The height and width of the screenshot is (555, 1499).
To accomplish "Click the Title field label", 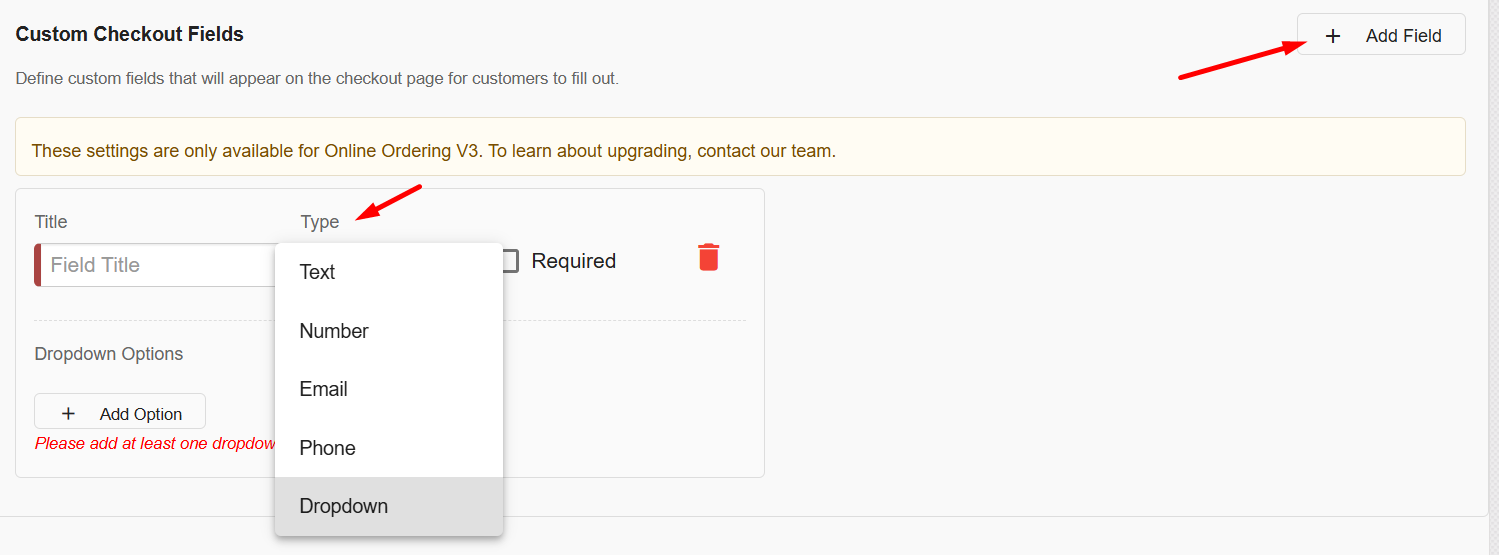I will [x=51, y=222].
